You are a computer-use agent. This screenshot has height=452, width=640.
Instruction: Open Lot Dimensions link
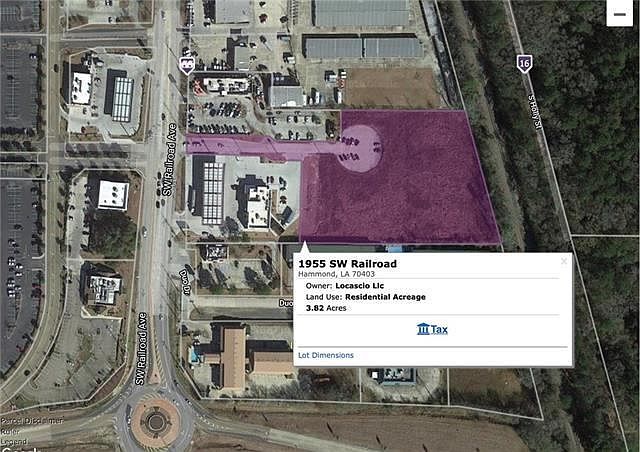326,355
